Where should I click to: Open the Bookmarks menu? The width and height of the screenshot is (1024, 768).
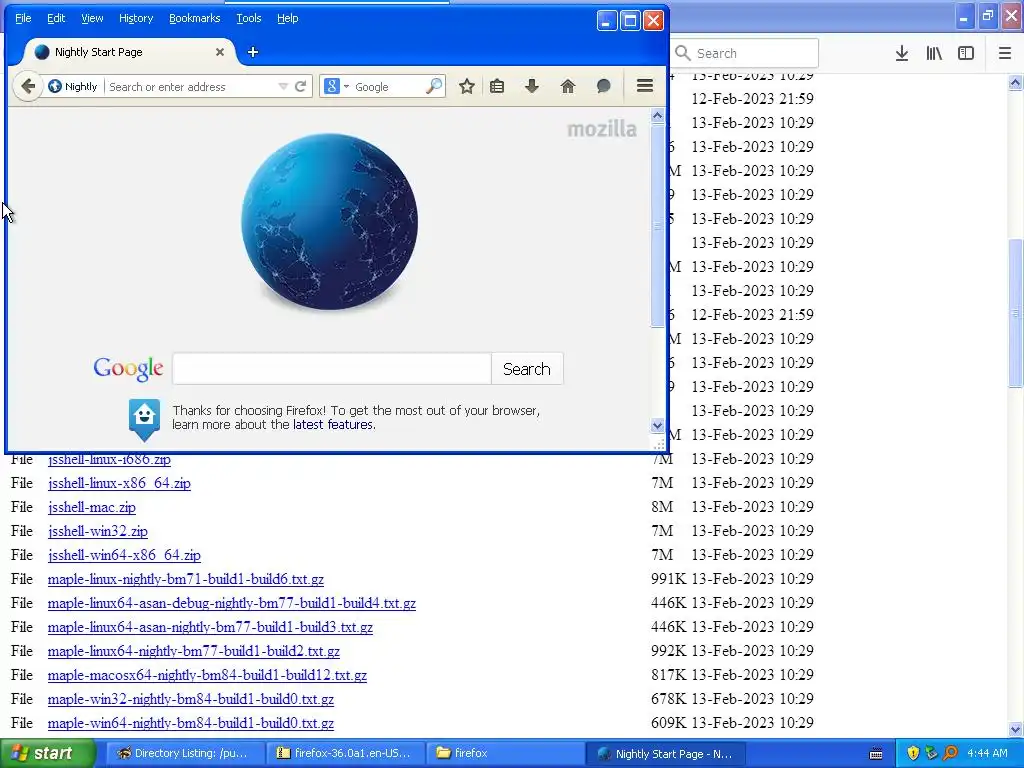195,18
